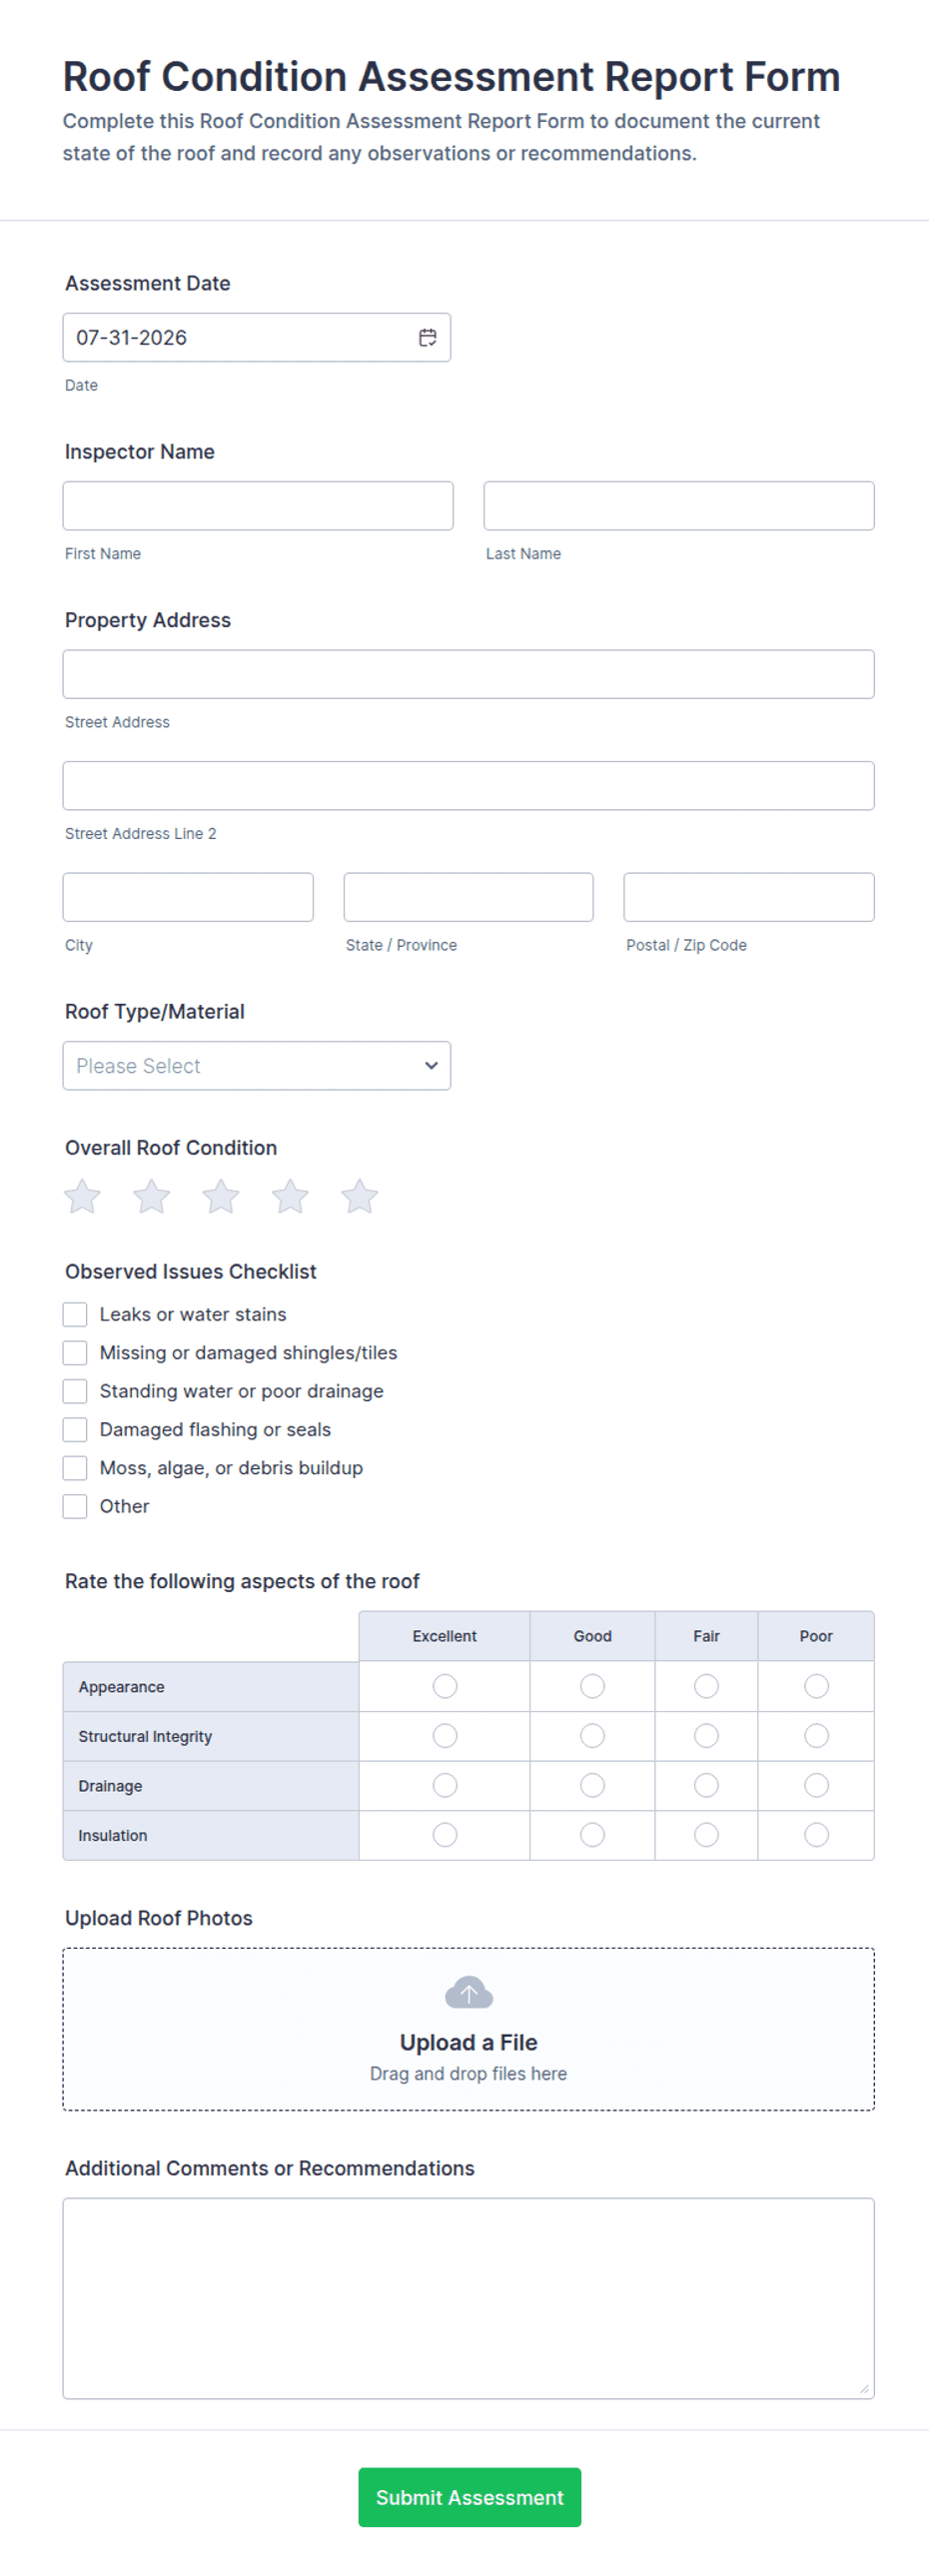Image resolution: width=929 pixels, height=2576 pixels.
Task: Select Poor for Insulation
Action: 816,1834
